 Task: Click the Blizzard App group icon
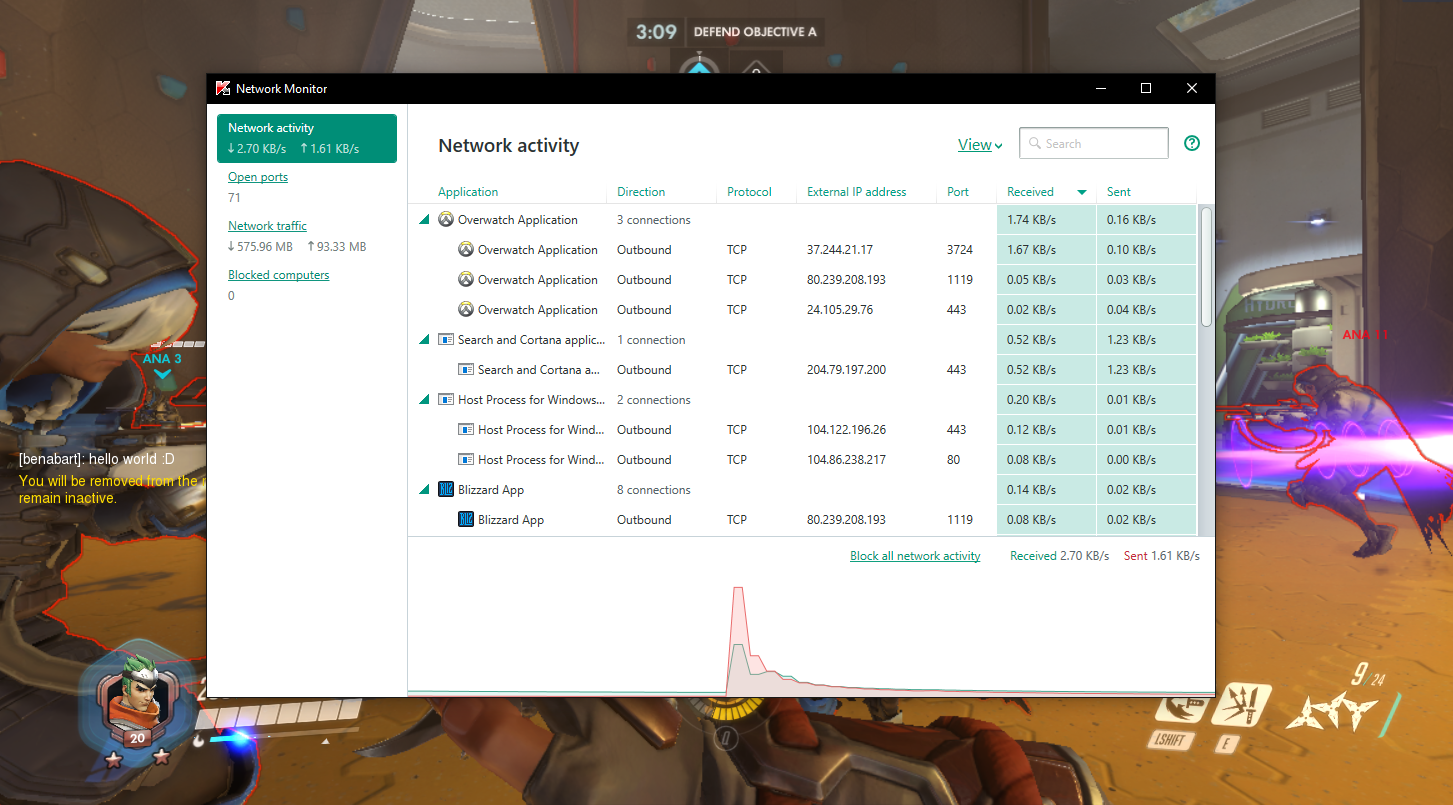click(x=446, y=490)
